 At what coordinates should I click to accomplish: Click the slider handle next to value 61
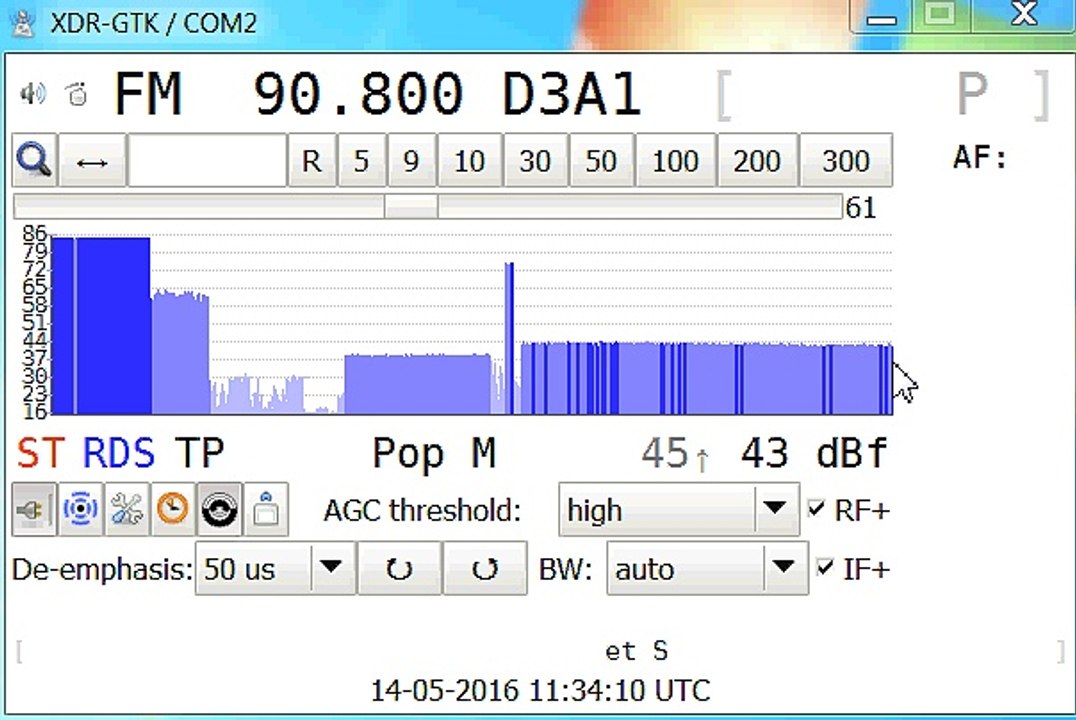click(x=410, y=207)
